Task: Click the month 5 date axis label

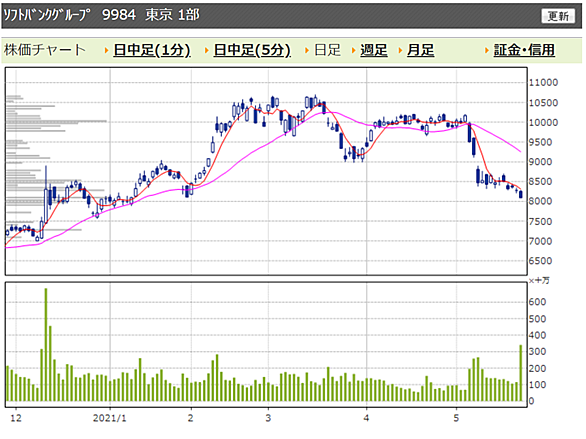Action: coord(456,418)
